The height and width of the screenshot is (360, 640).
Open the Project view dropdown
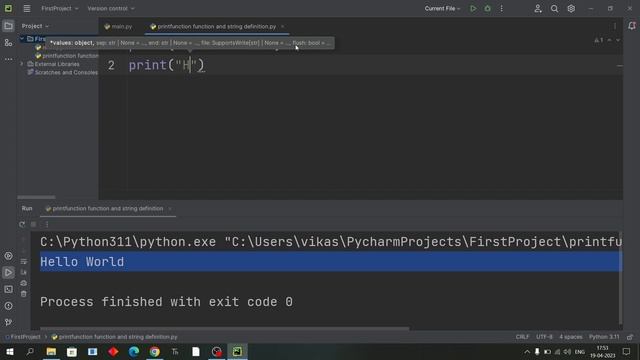point(35,26)
